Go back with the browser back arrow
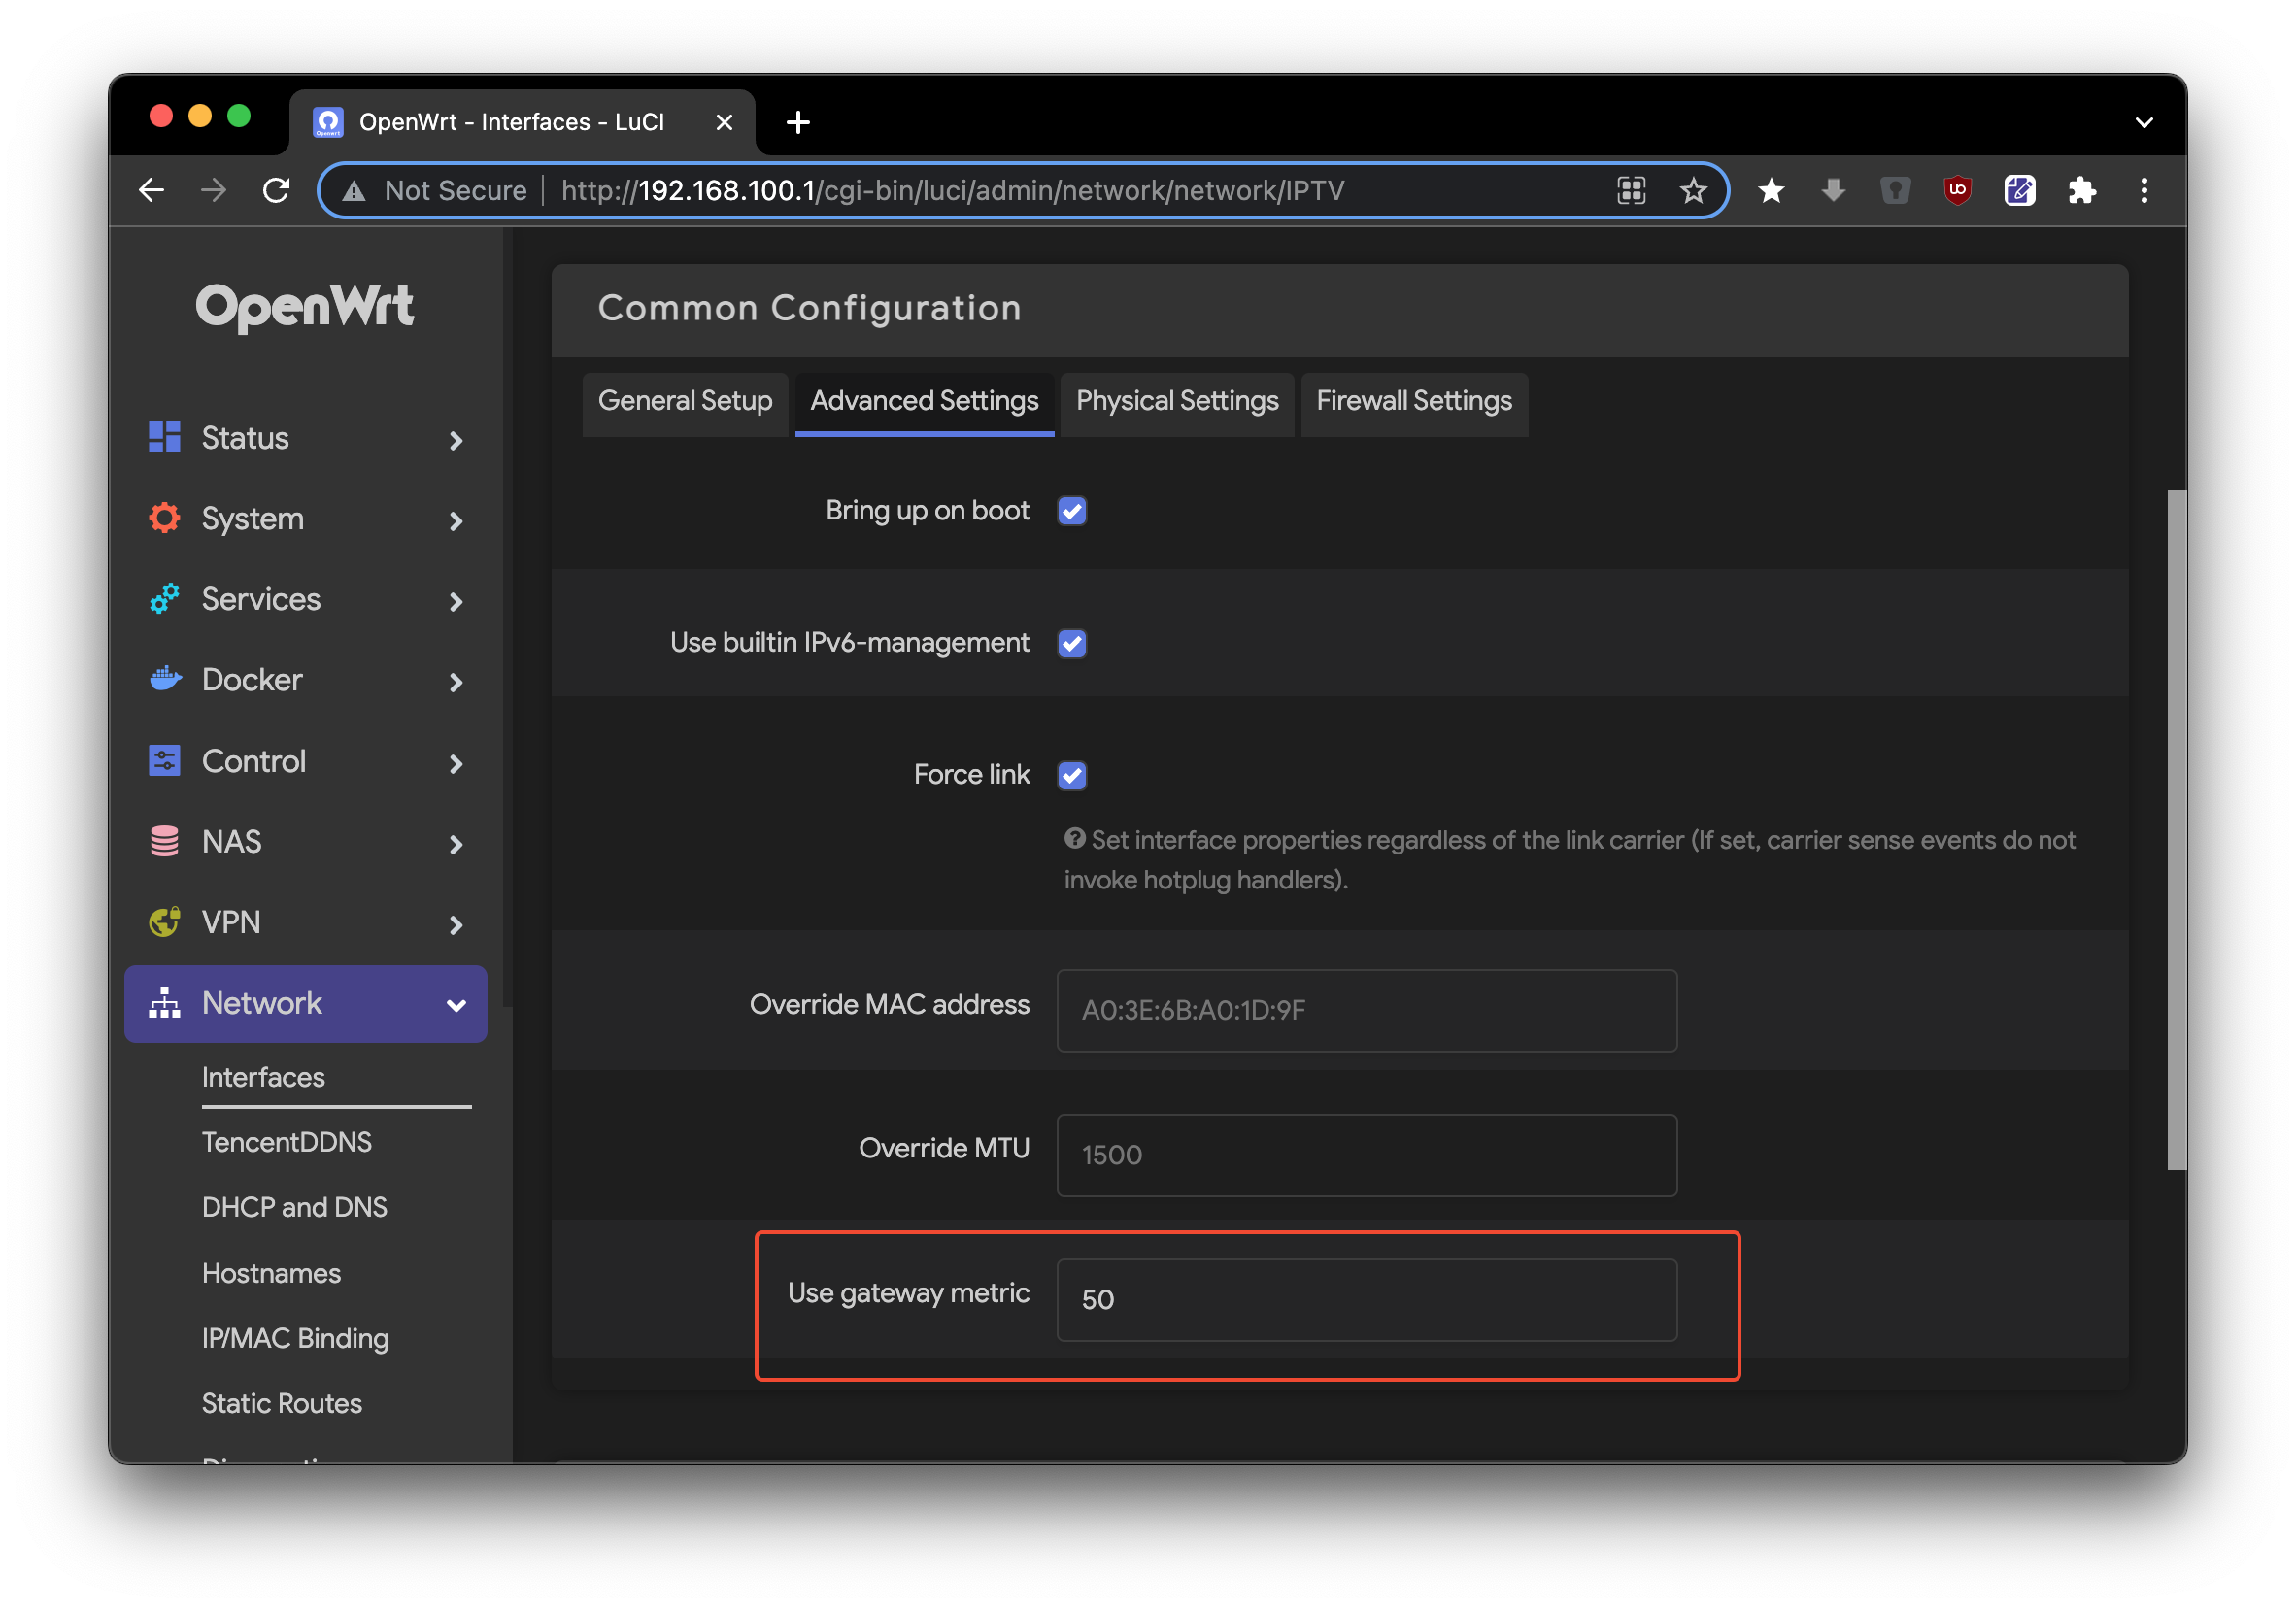2296x1608 pixels. (x=152, y=190)
